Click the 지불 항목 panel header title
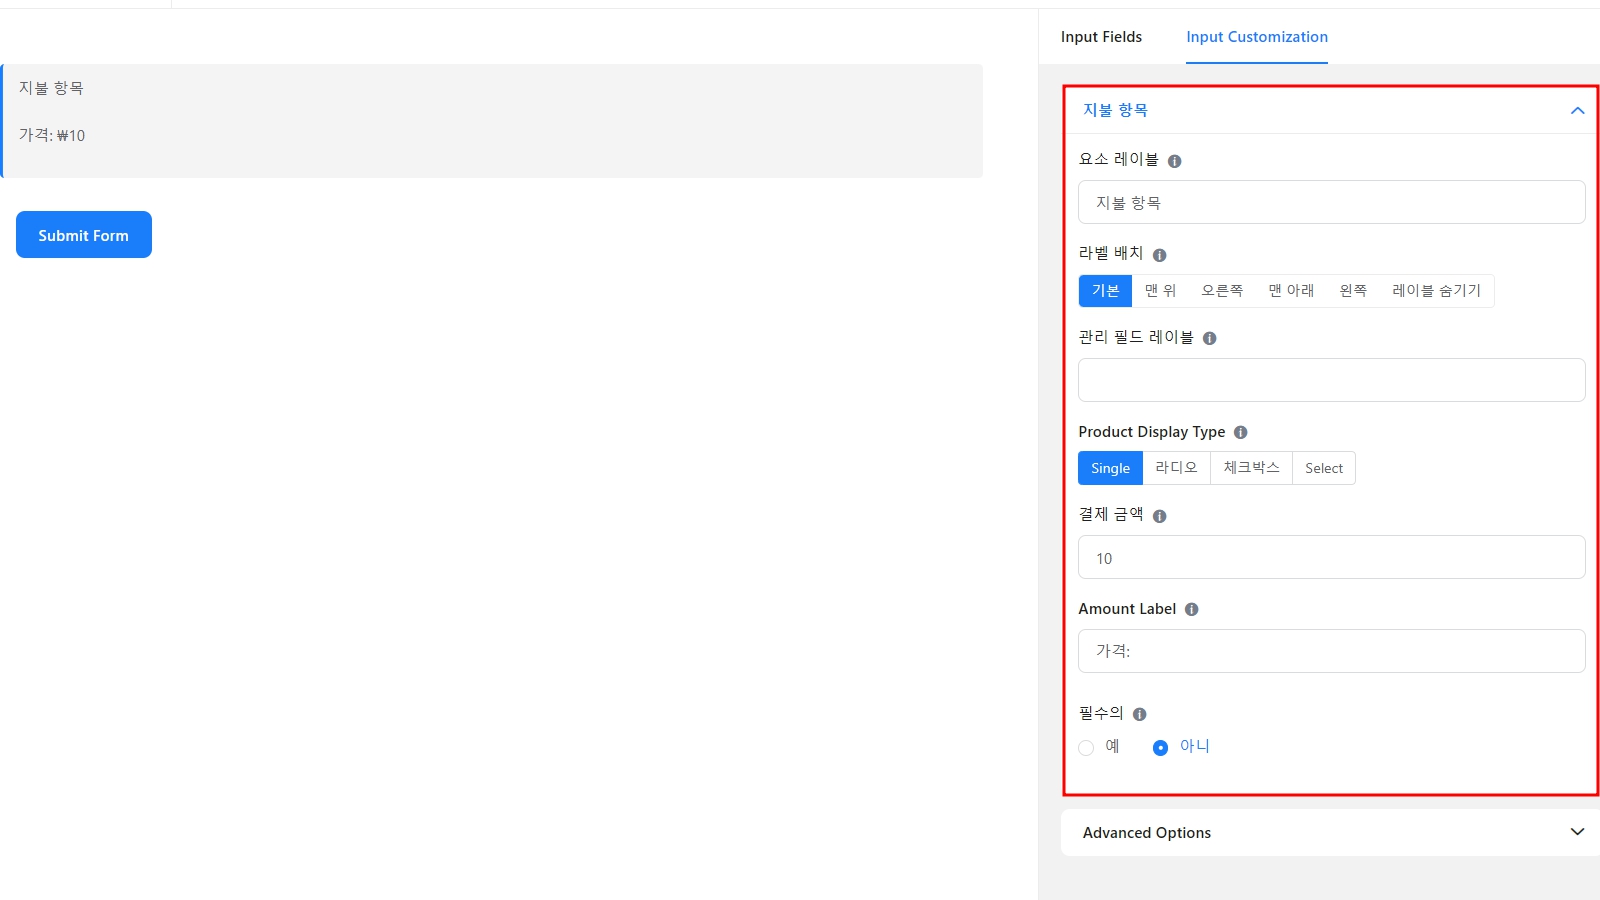 (1115, 110)
